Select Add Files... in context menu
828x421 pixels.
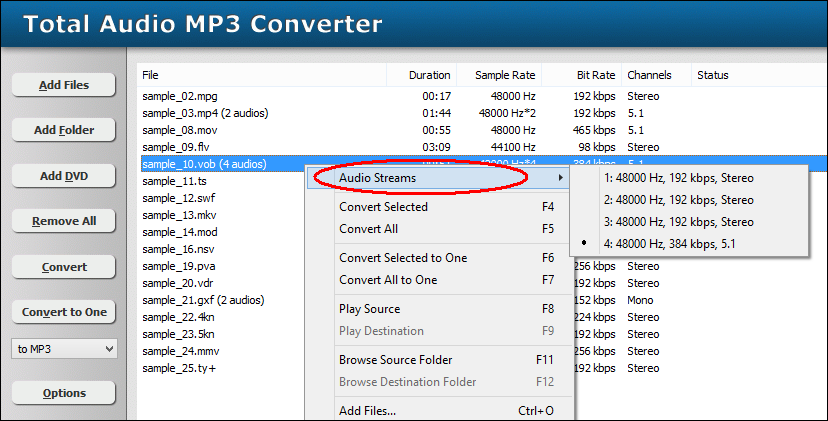(x=439, y=410)
